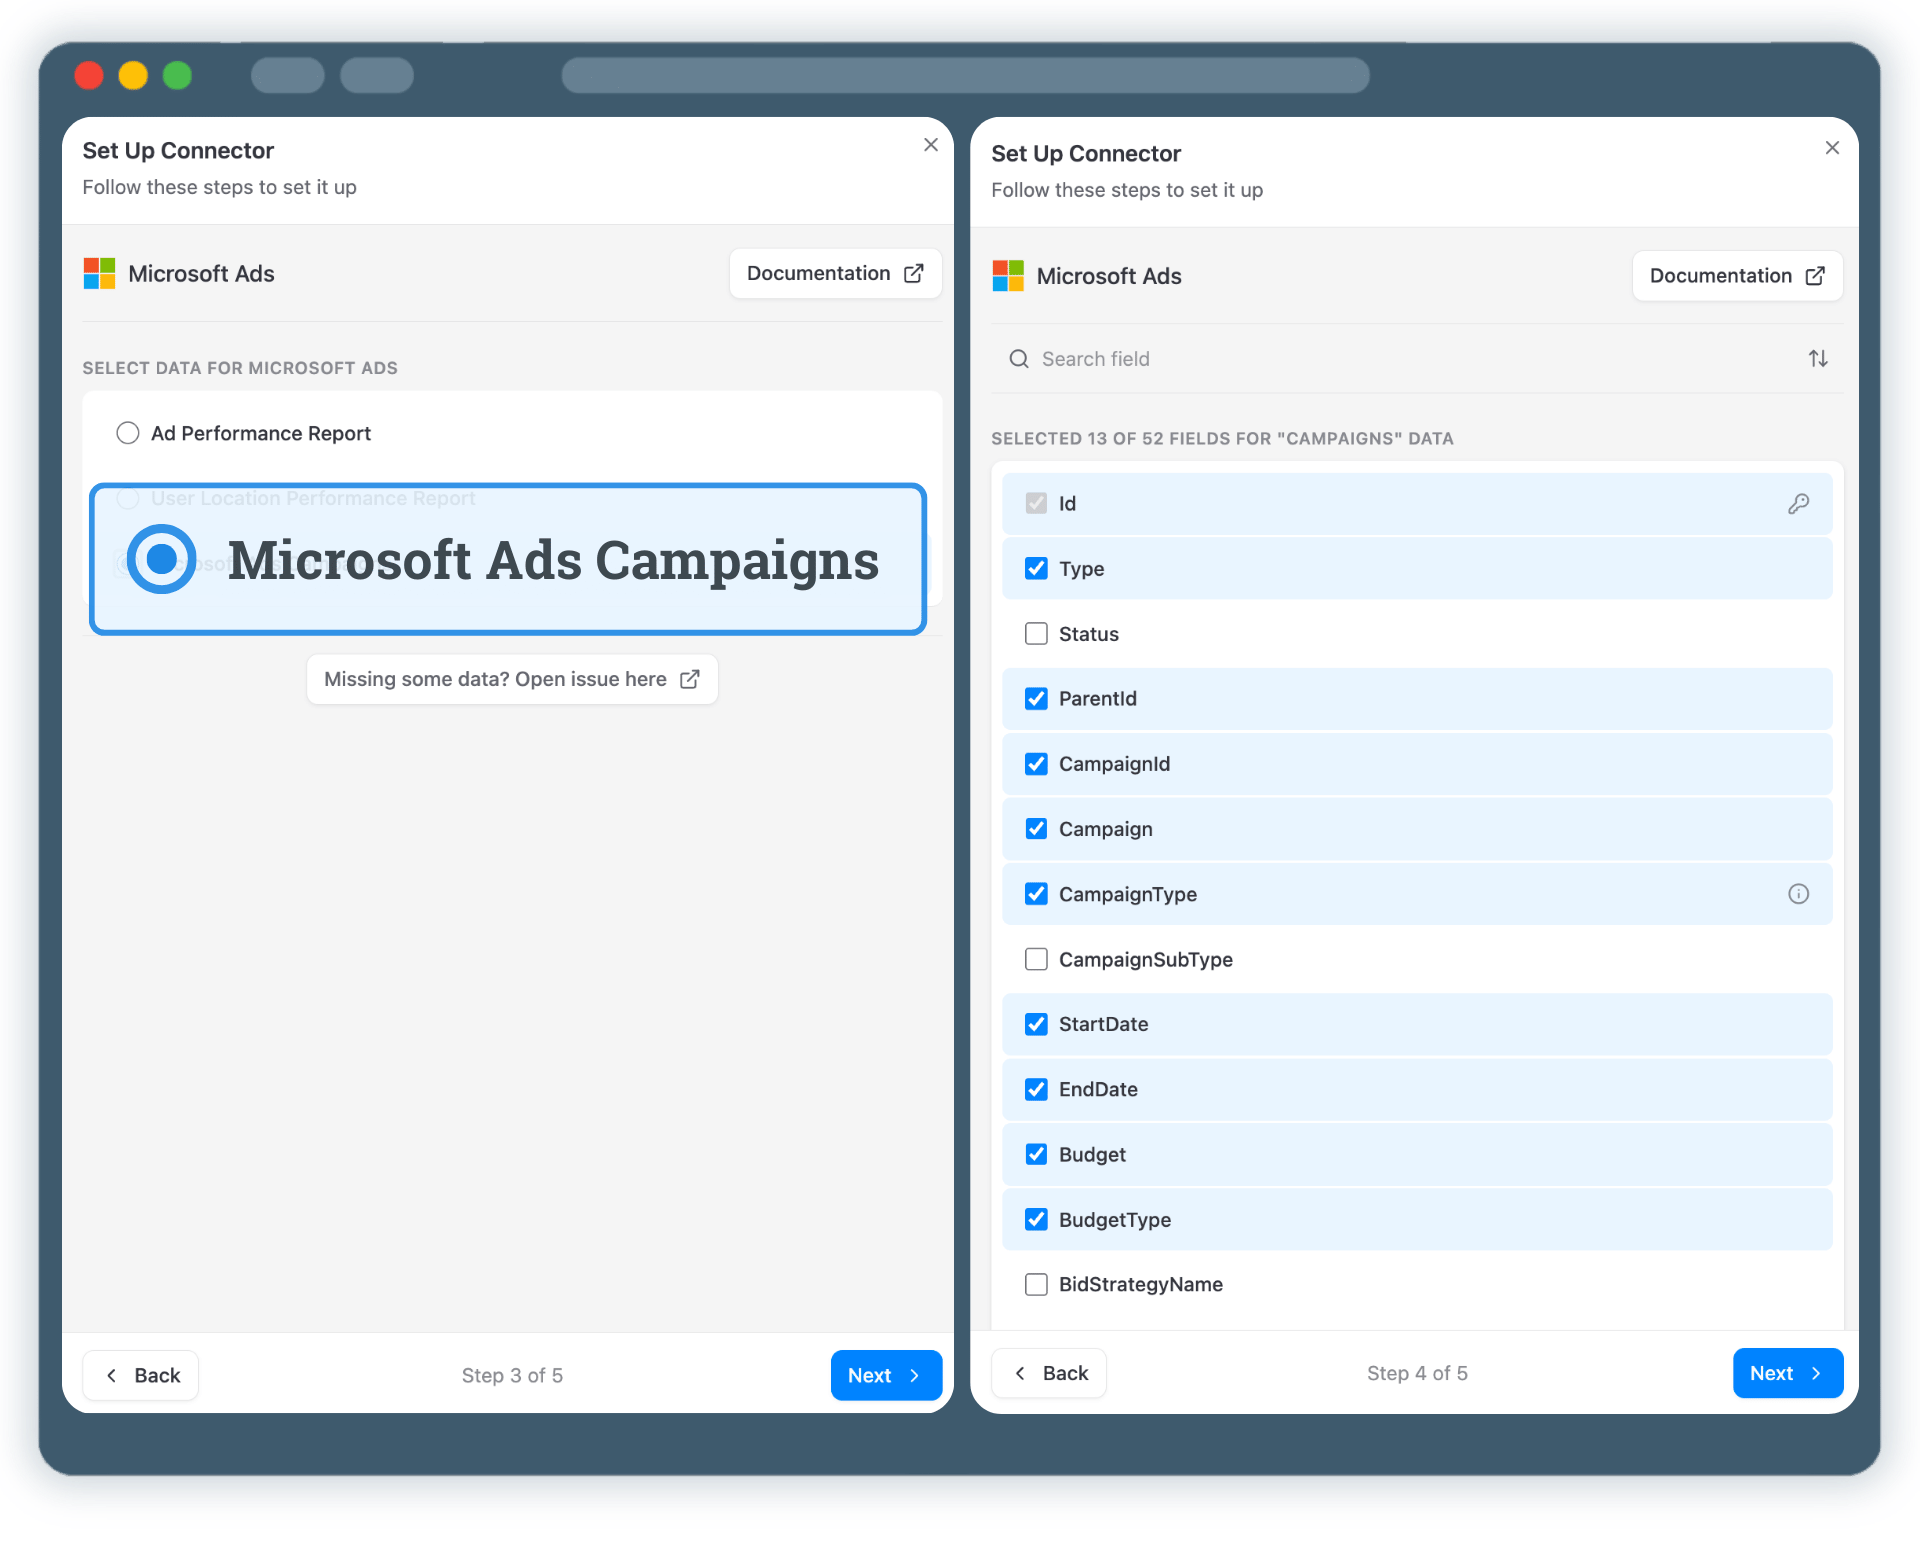This screenshot has width=1920, height=1562.
Task: Click Back on the step 3 panel
Action: point(140,1375)
